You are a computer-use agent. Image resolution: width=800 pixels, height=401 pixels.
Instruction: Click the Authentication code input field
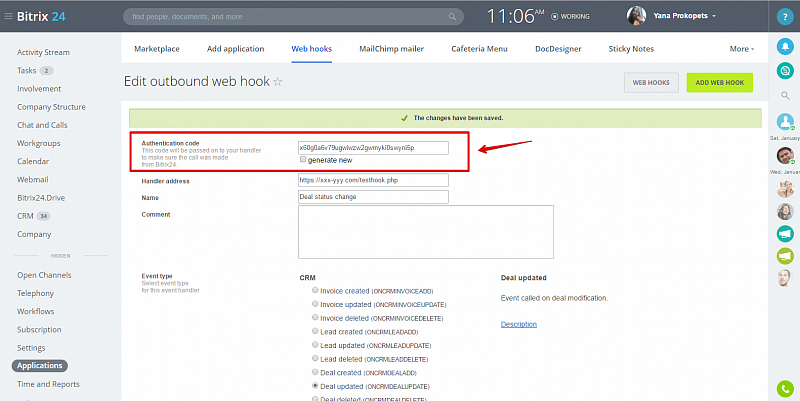point(373,148)
